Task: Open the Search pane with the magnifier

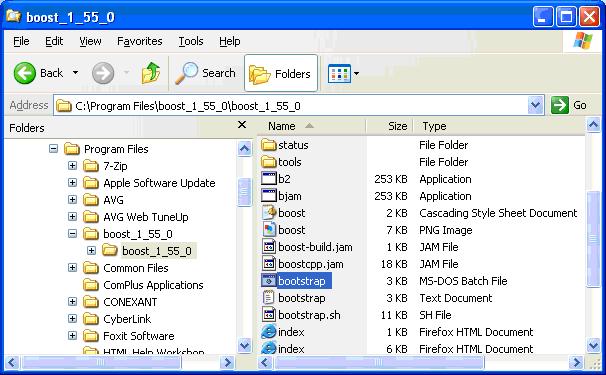Action: pyautogui.click(x=205, y=73)
